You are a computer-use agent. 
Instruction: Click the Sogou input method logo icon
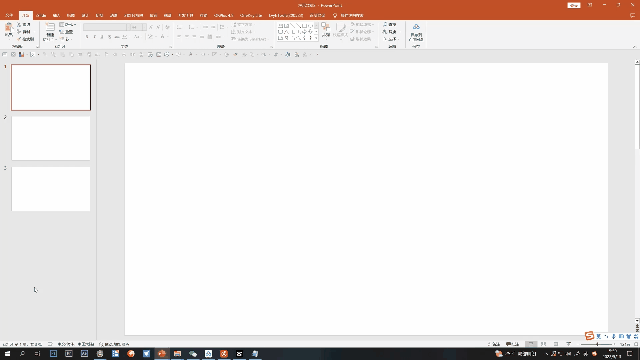pyautogui.click(x=589, y=336)
